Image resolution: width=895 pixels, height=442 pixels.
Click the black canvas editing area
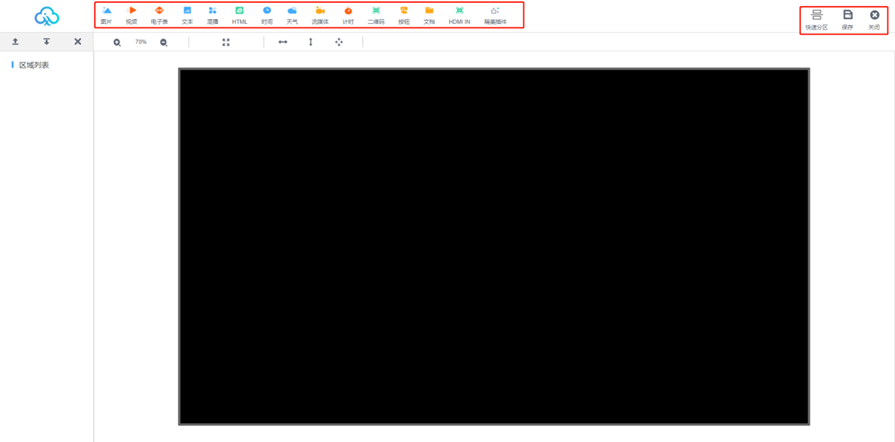[x=493, y=246]
